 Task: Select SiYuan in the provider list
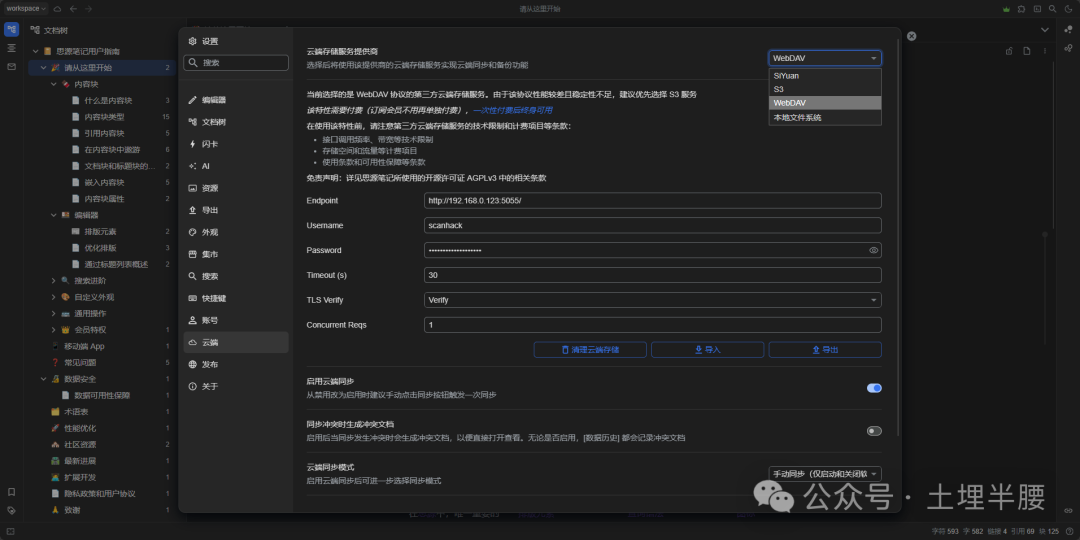(x=825, y=76)
